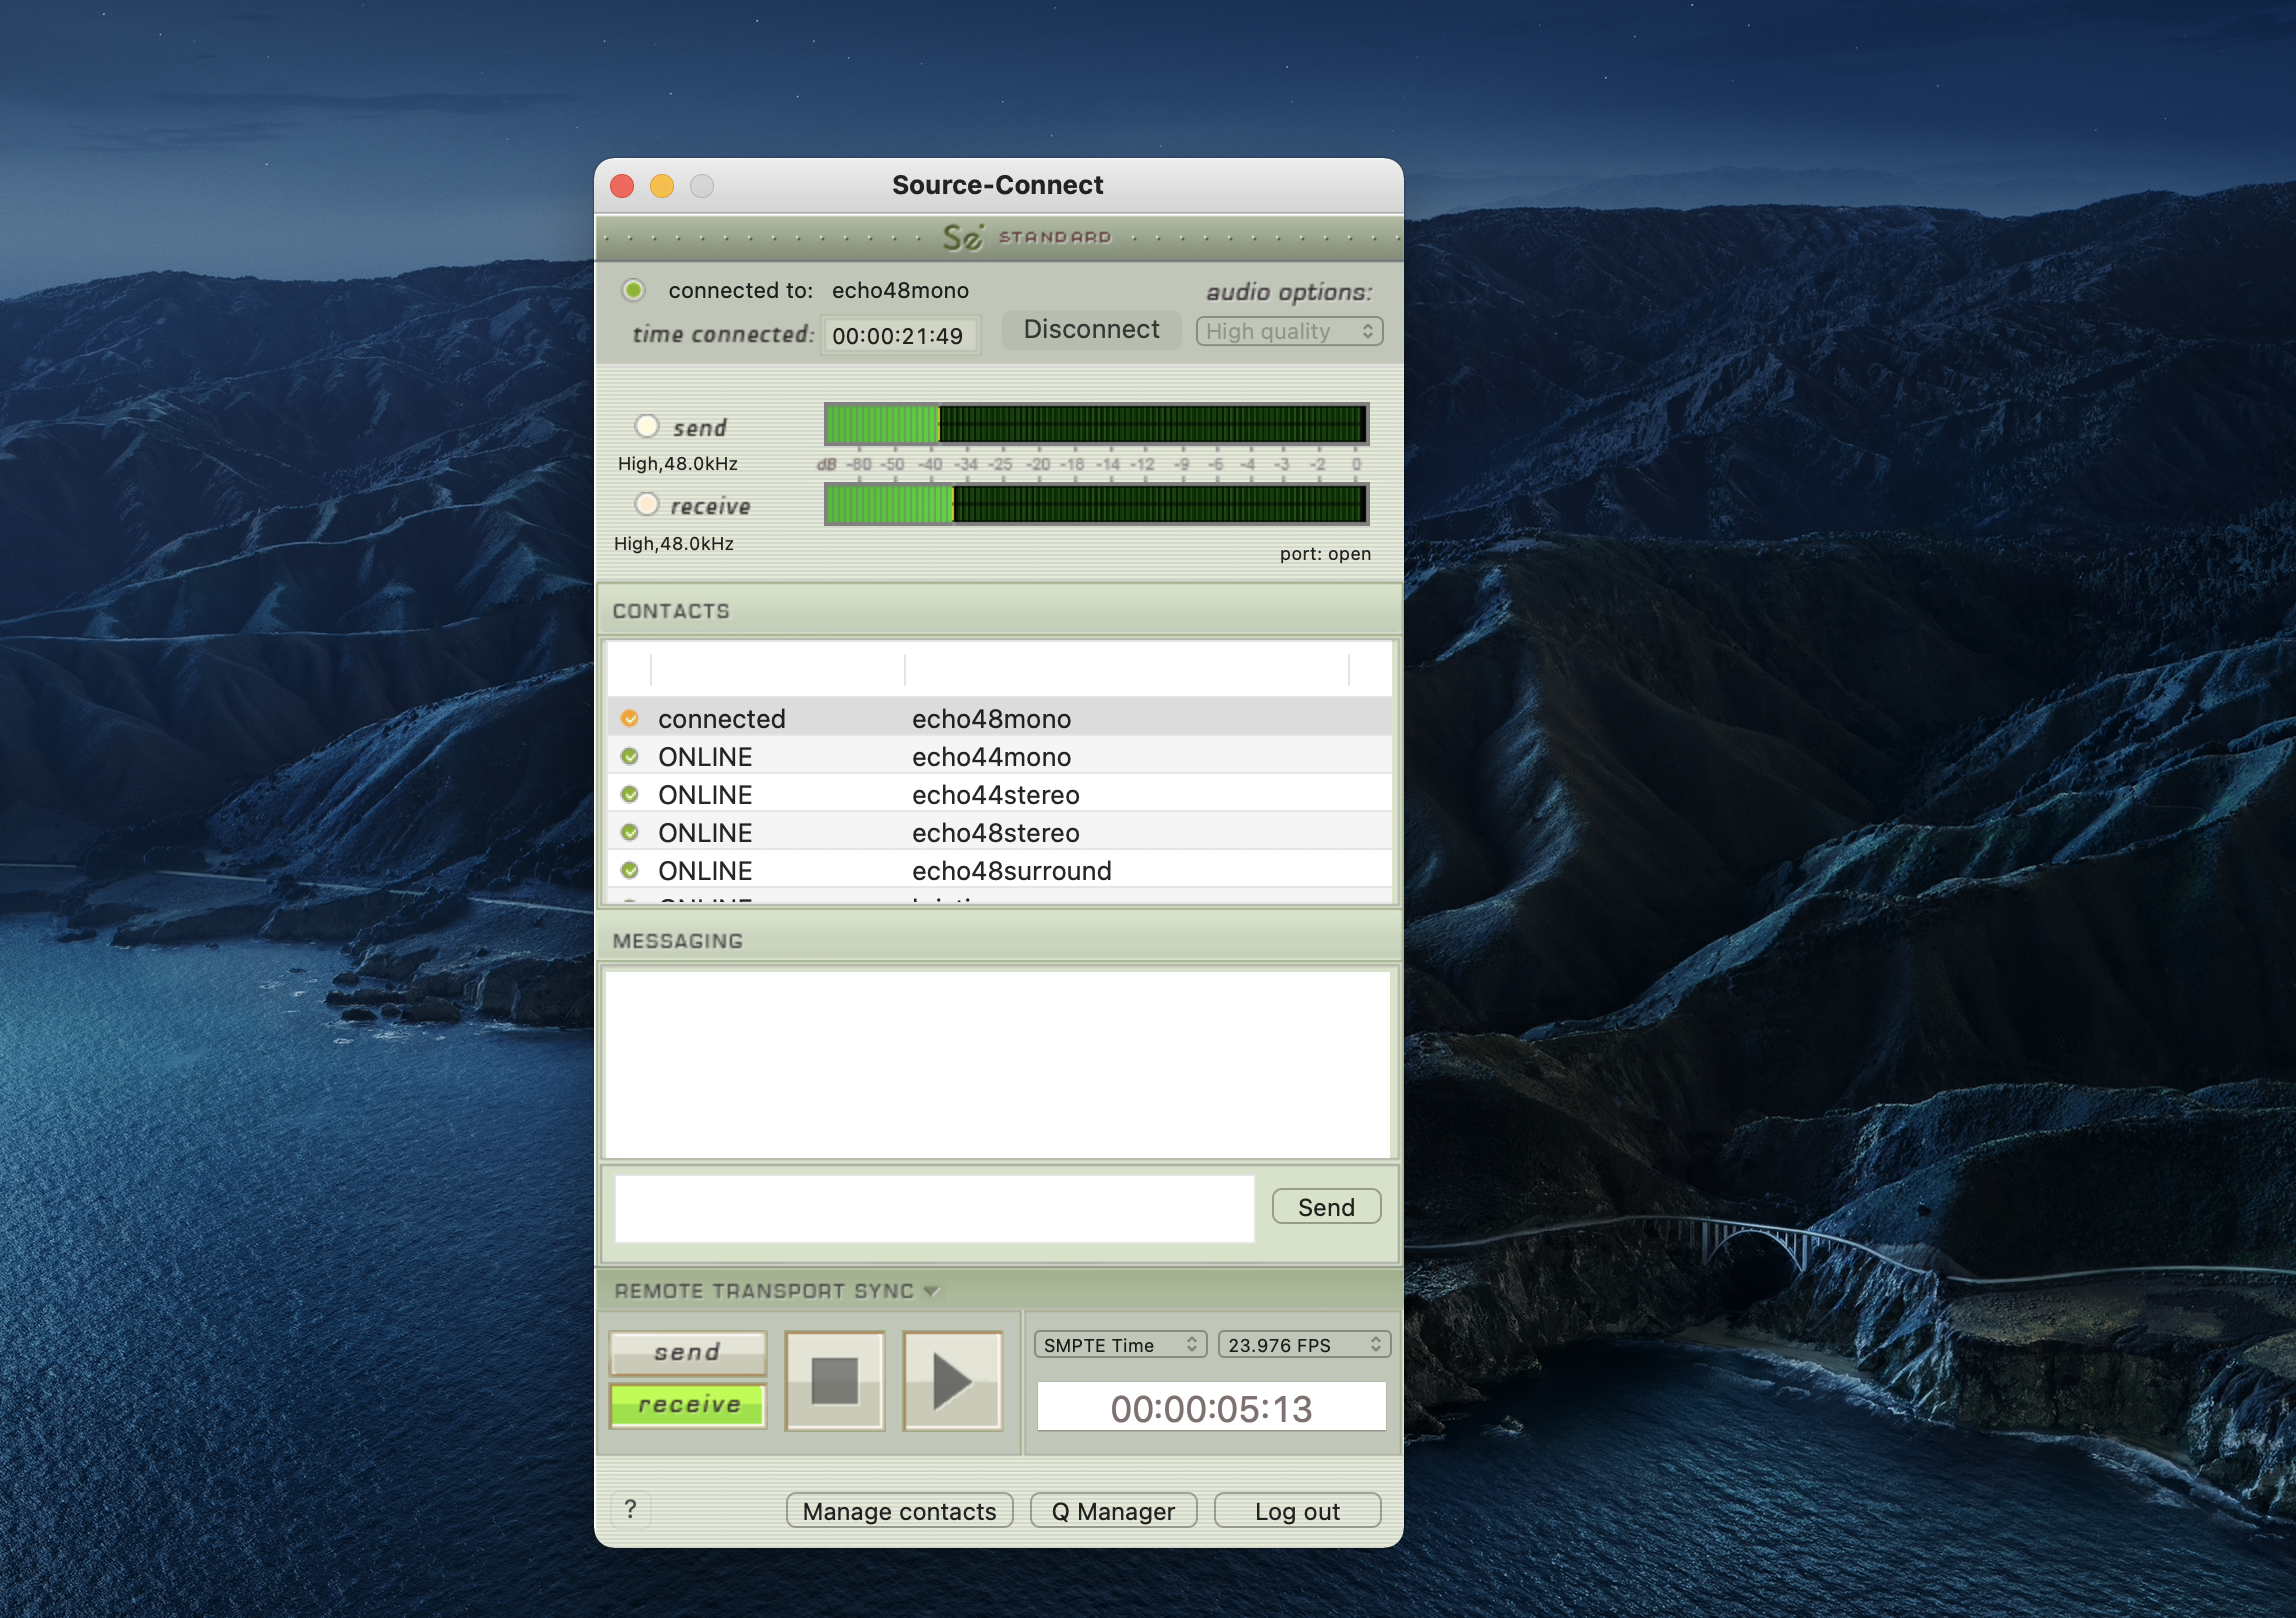The height and width of the screenshot is (1618, 2296).
Task: Change the 23.976 FPS frame rate dropdown
Action: 1303,1345
